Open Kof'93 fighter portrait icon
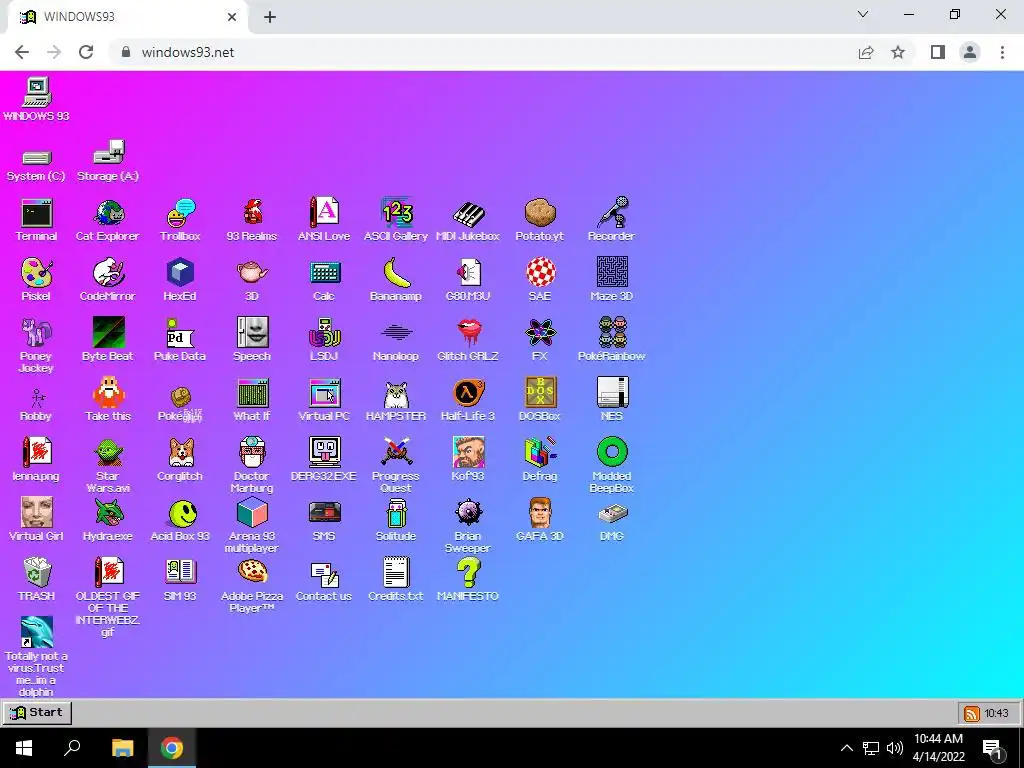This screenshot has width=1024, height=768. point(468,453)
